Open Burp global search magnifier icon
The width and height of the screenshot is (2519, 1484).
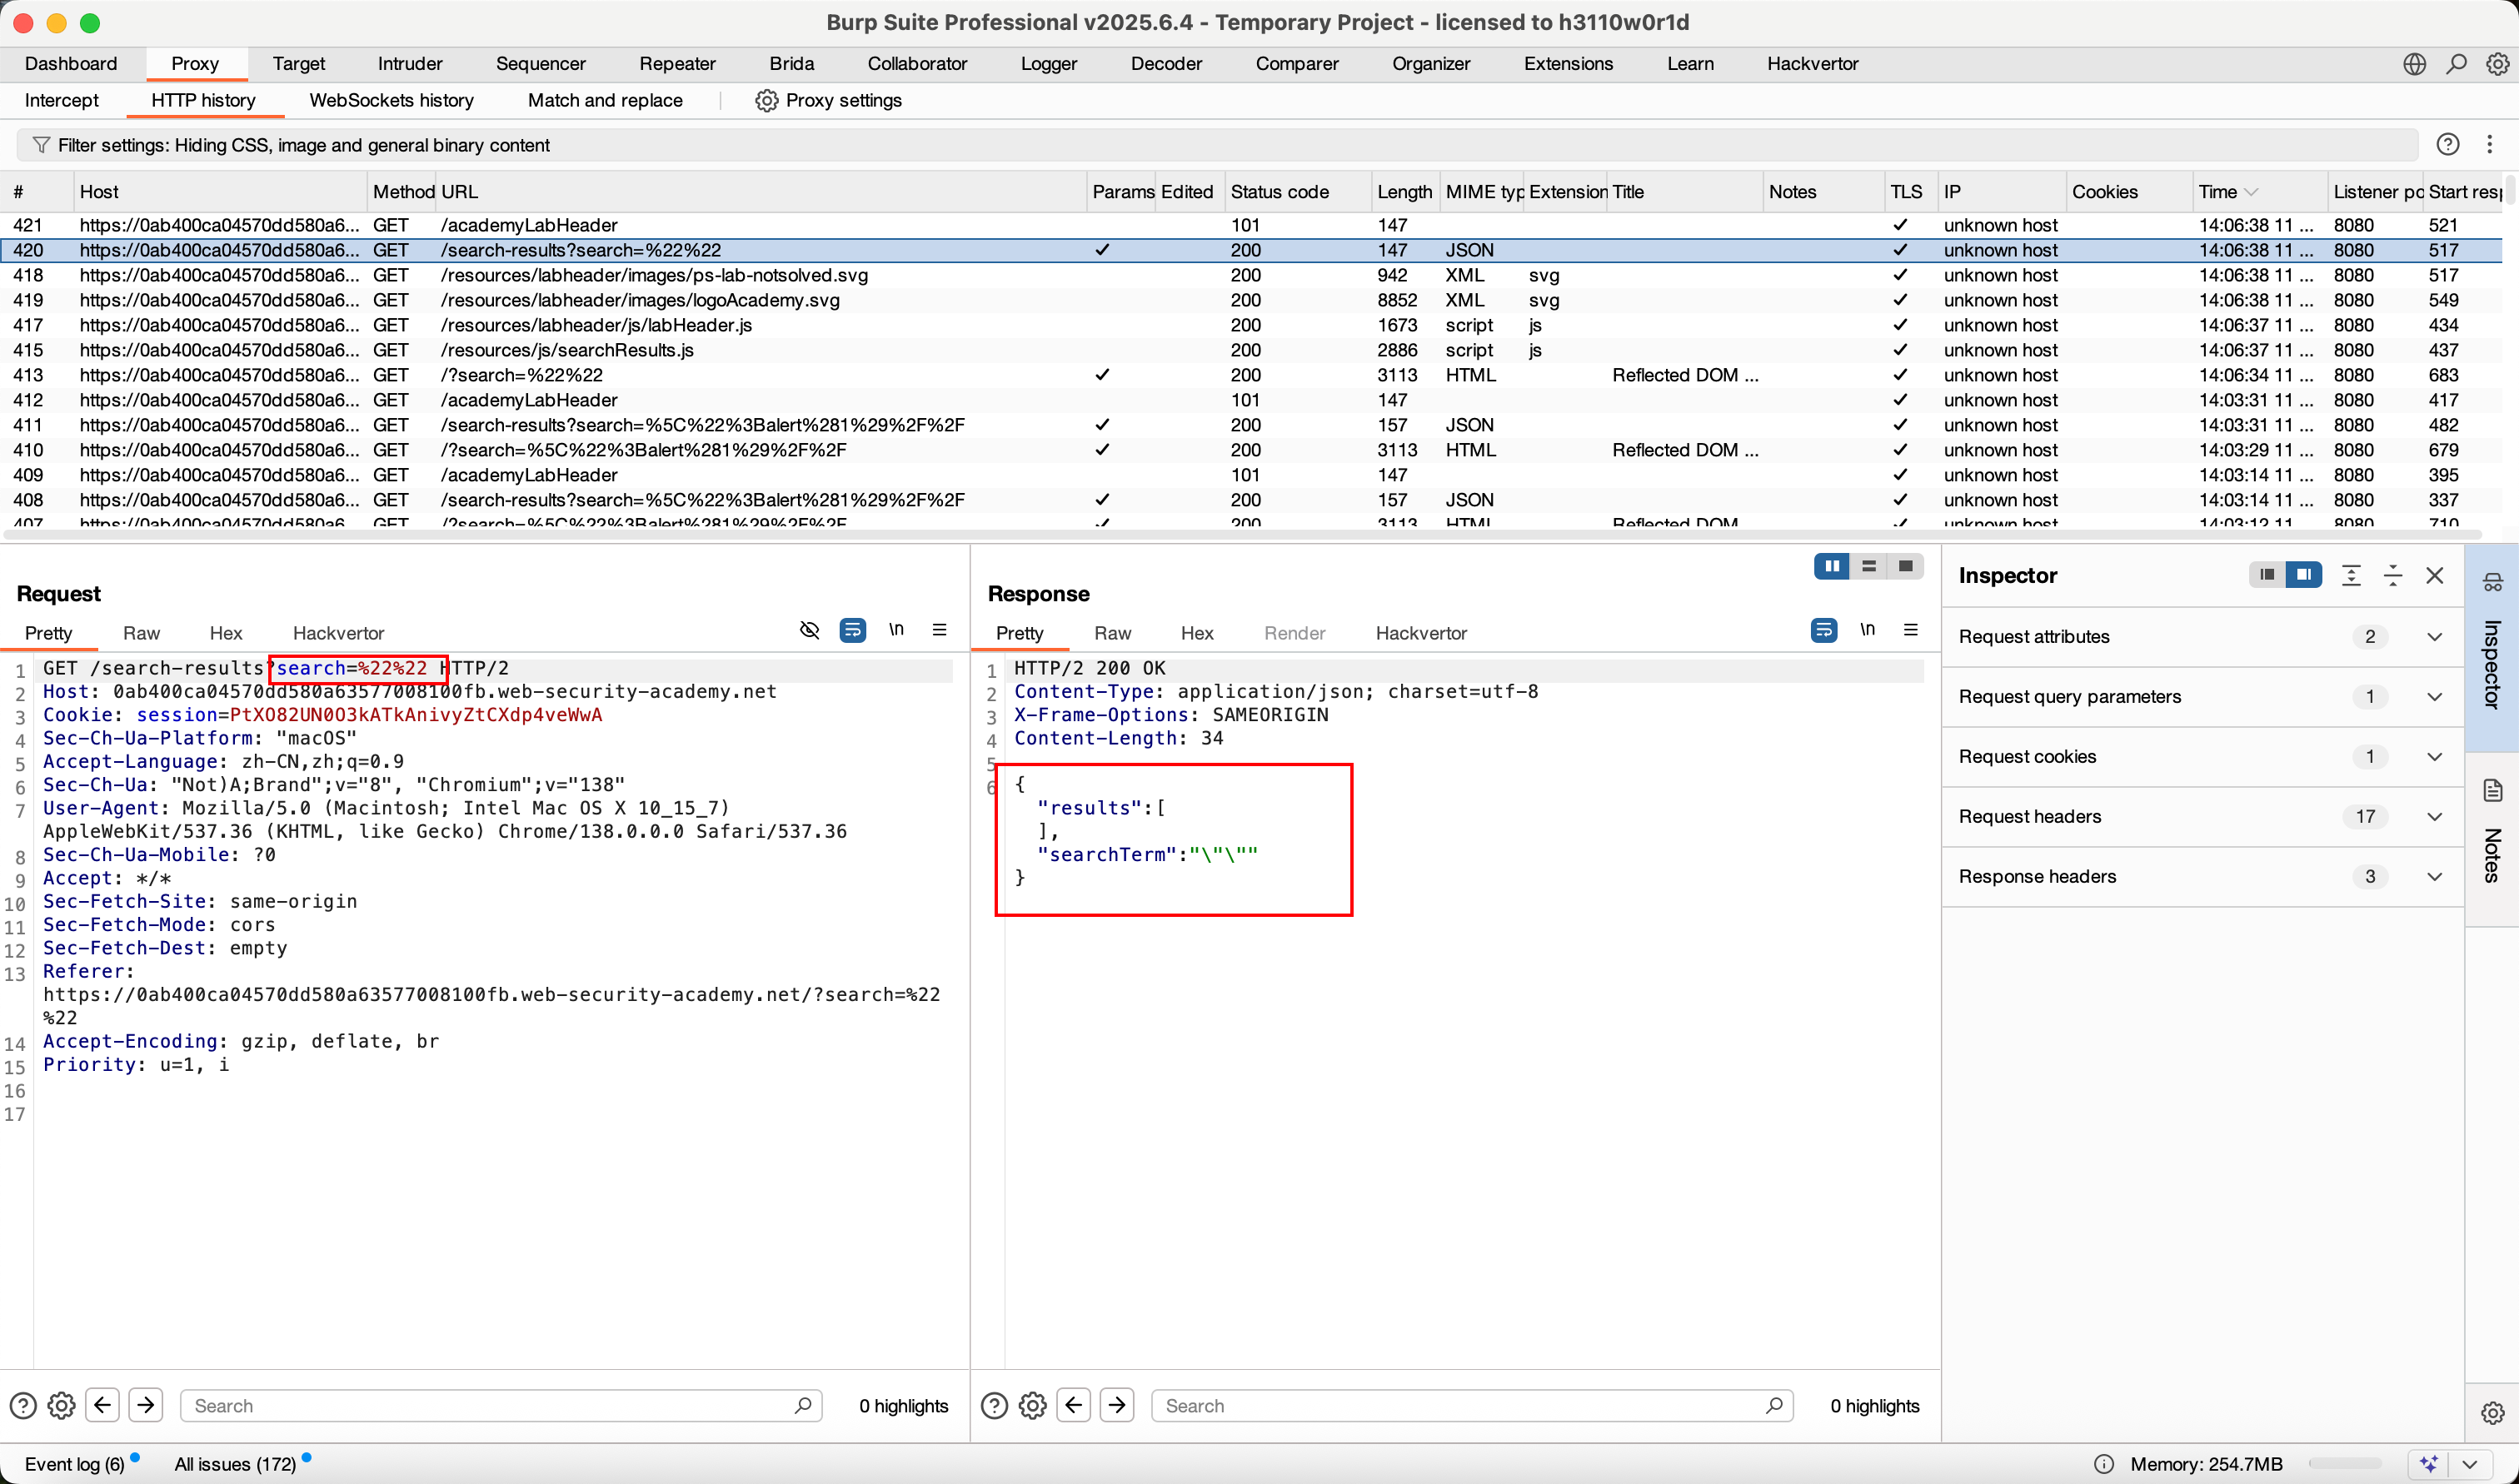2456,64
